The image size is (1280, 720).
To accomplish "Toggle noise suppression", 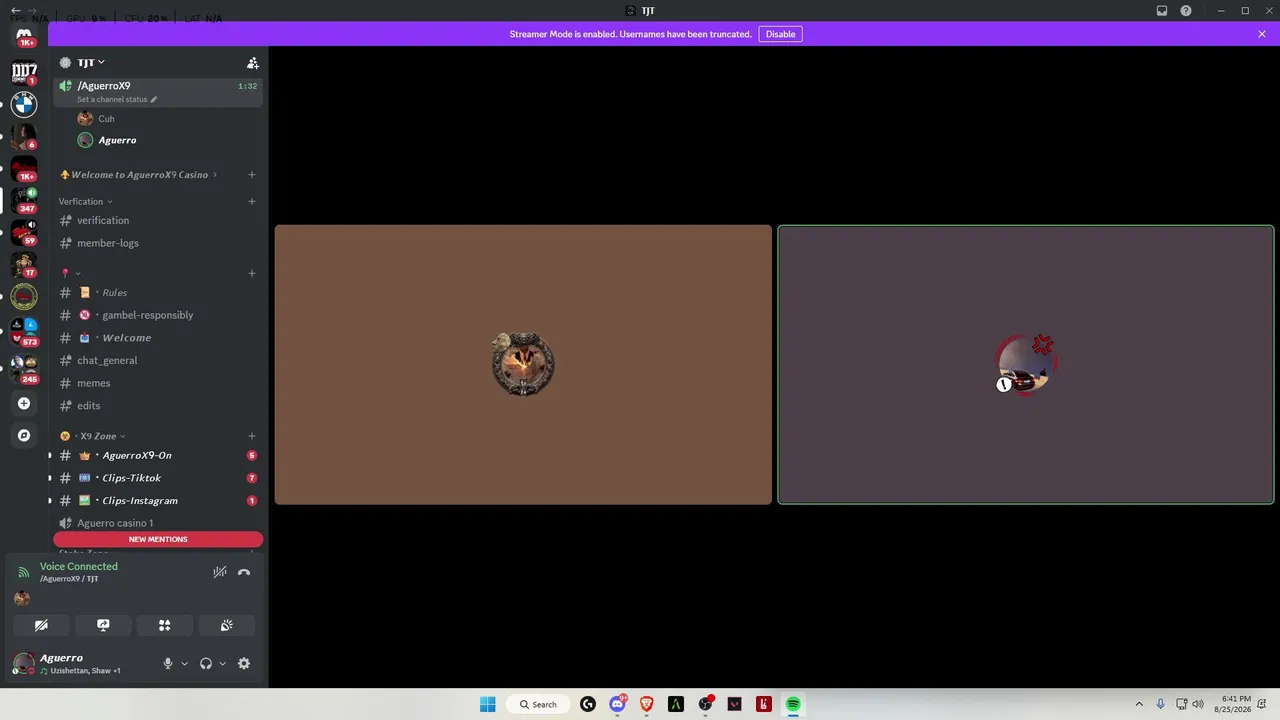I will point(220,572).
